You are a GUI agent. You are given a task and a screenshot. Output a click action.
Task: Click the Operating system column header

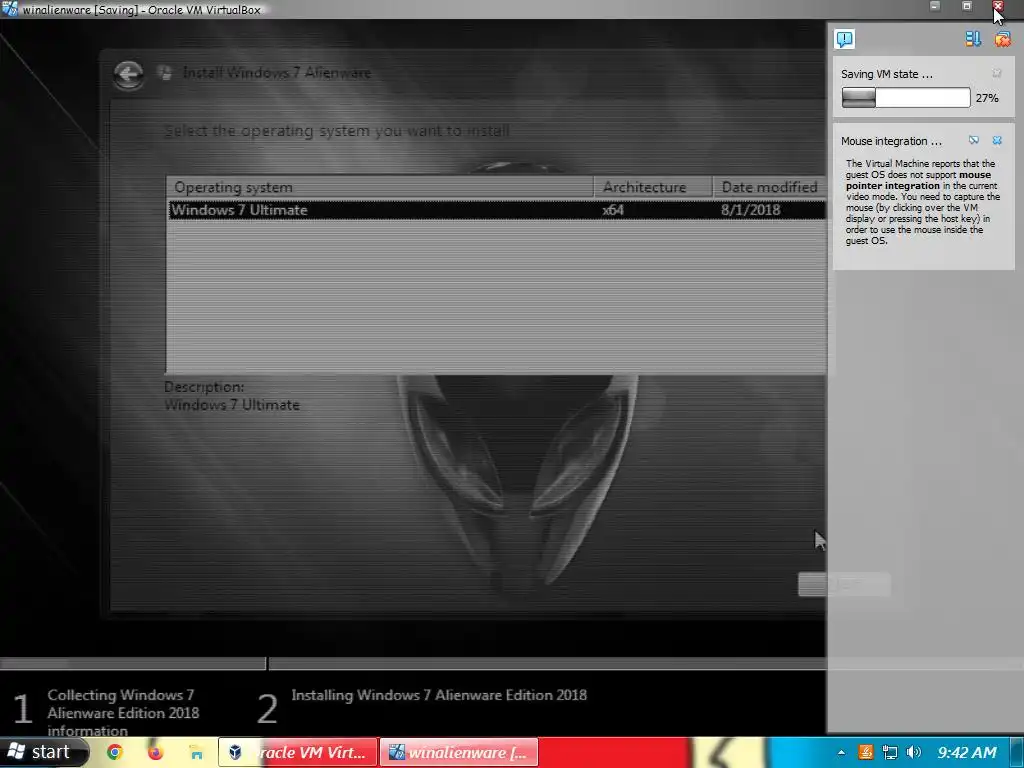[x=380, y=187]
